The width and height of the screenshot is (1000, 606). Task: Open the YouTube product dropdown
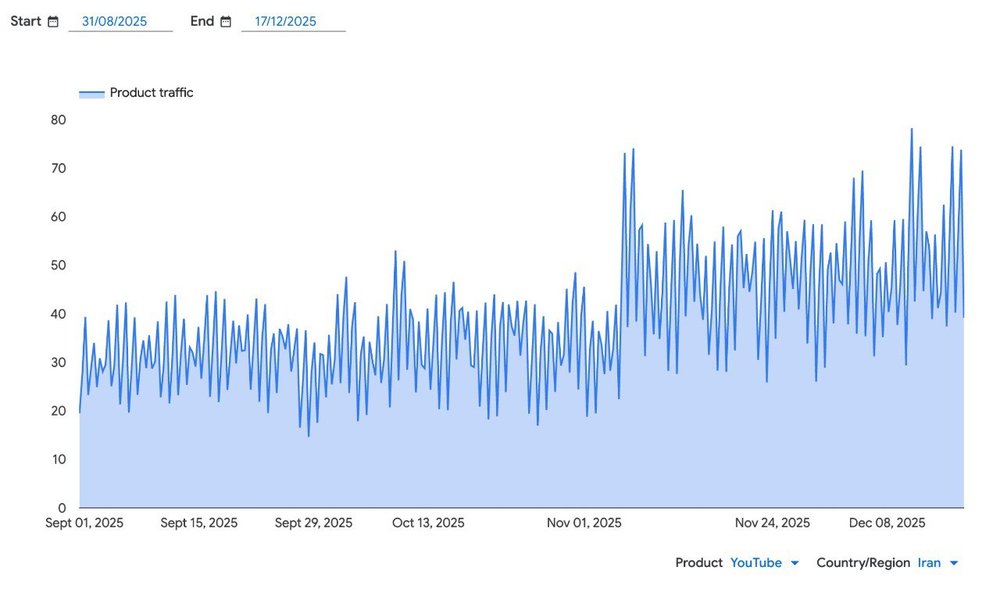click(756, 563)
